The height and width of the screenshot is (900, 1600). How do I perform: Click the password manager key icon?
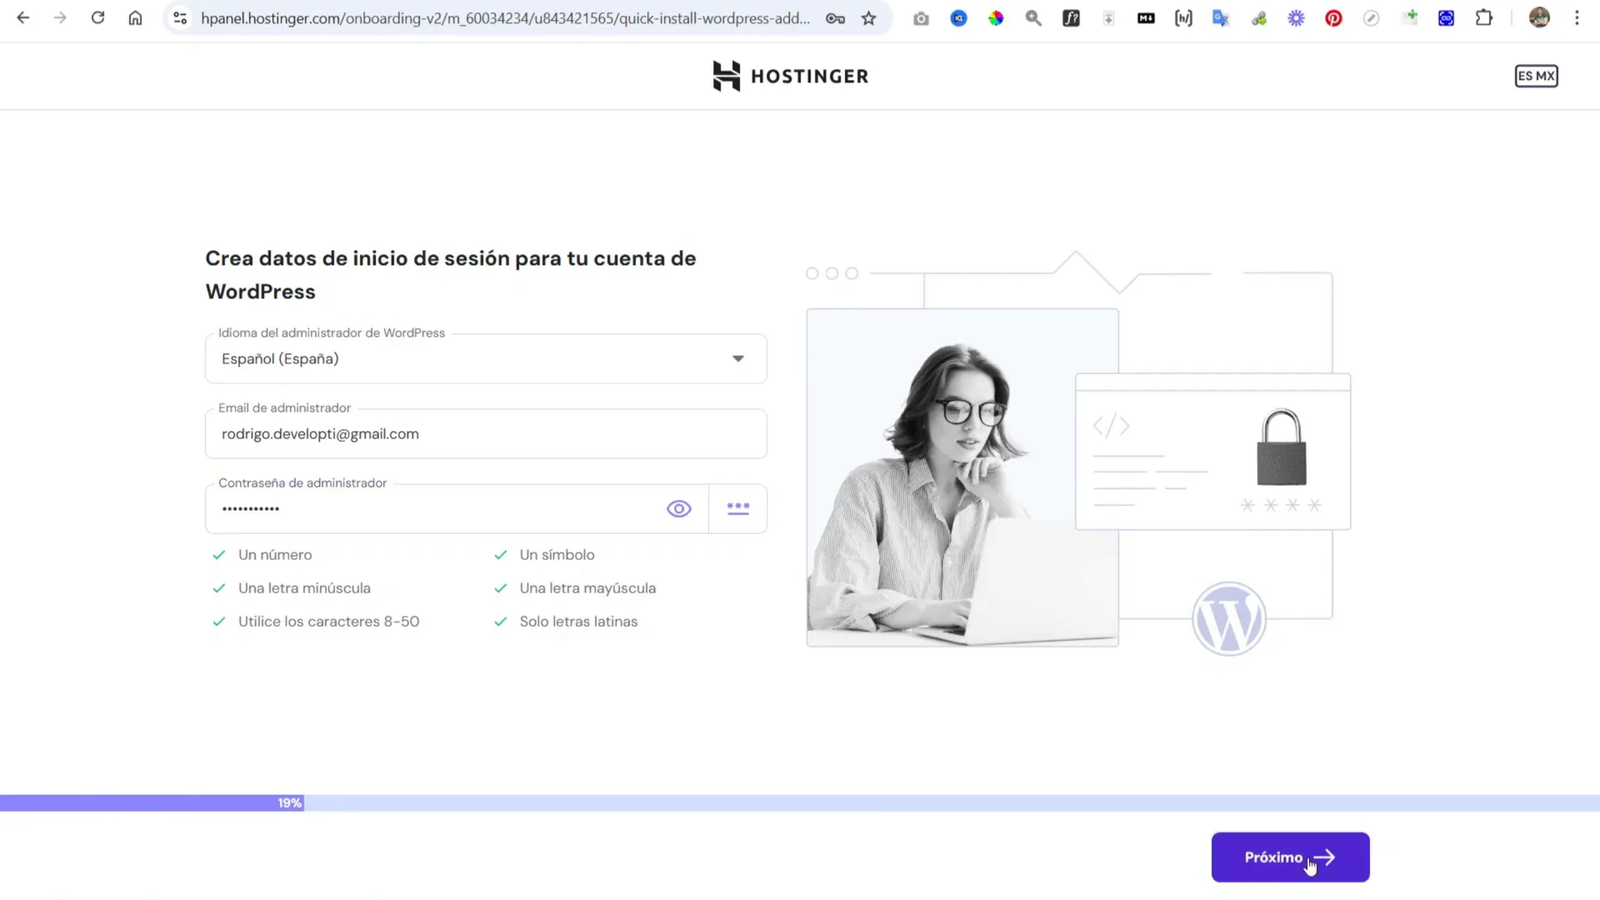[836, 18]
